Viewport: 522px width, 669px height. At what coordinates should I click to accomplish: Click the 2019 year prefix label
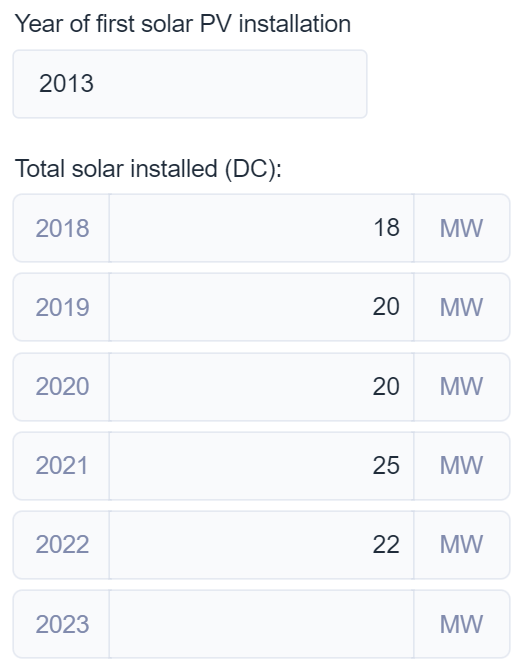coord(61,307)
